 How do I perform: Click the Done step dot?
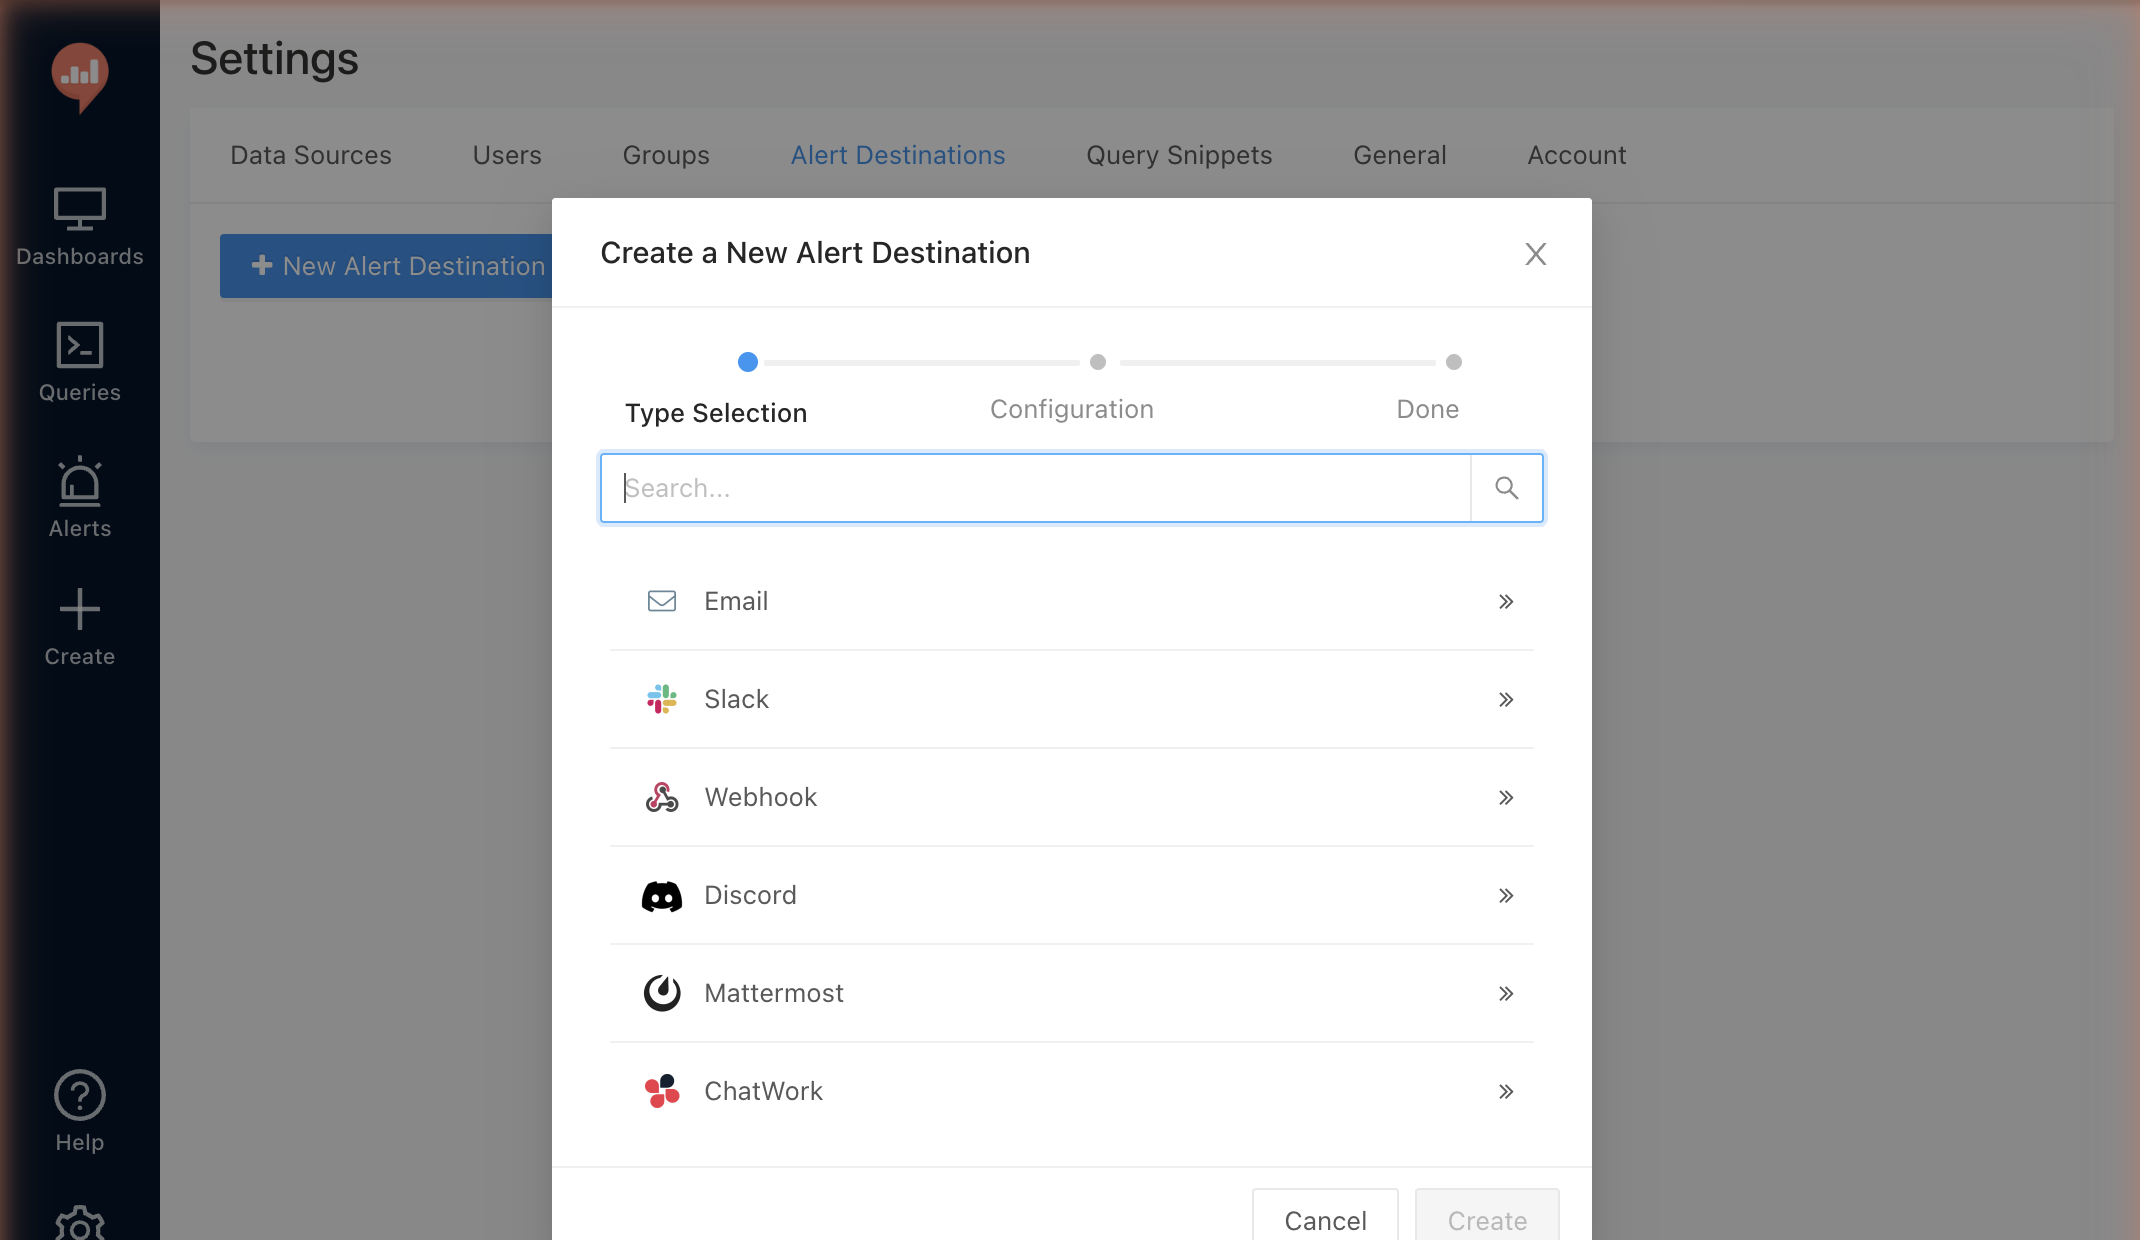point(1454,362)
